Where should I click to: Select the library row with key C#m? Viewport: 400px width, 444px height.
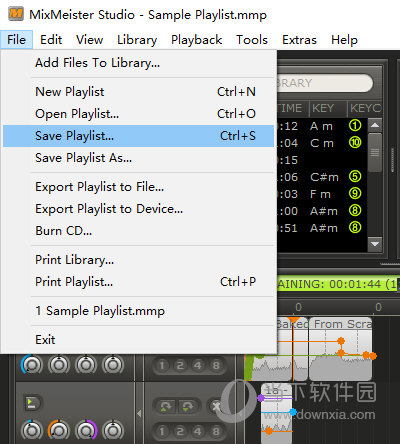[x=322, y=177]
